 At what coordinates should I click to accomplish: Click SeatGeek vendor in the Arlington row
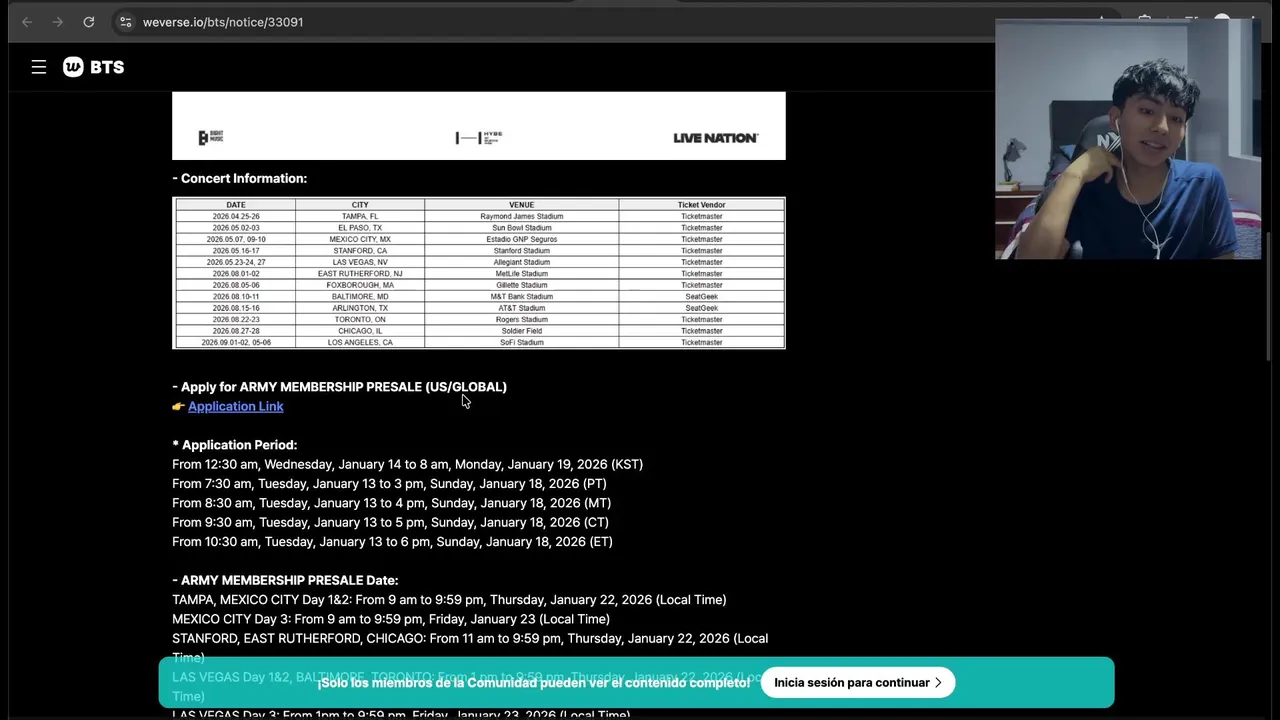[x=701, y=308]
